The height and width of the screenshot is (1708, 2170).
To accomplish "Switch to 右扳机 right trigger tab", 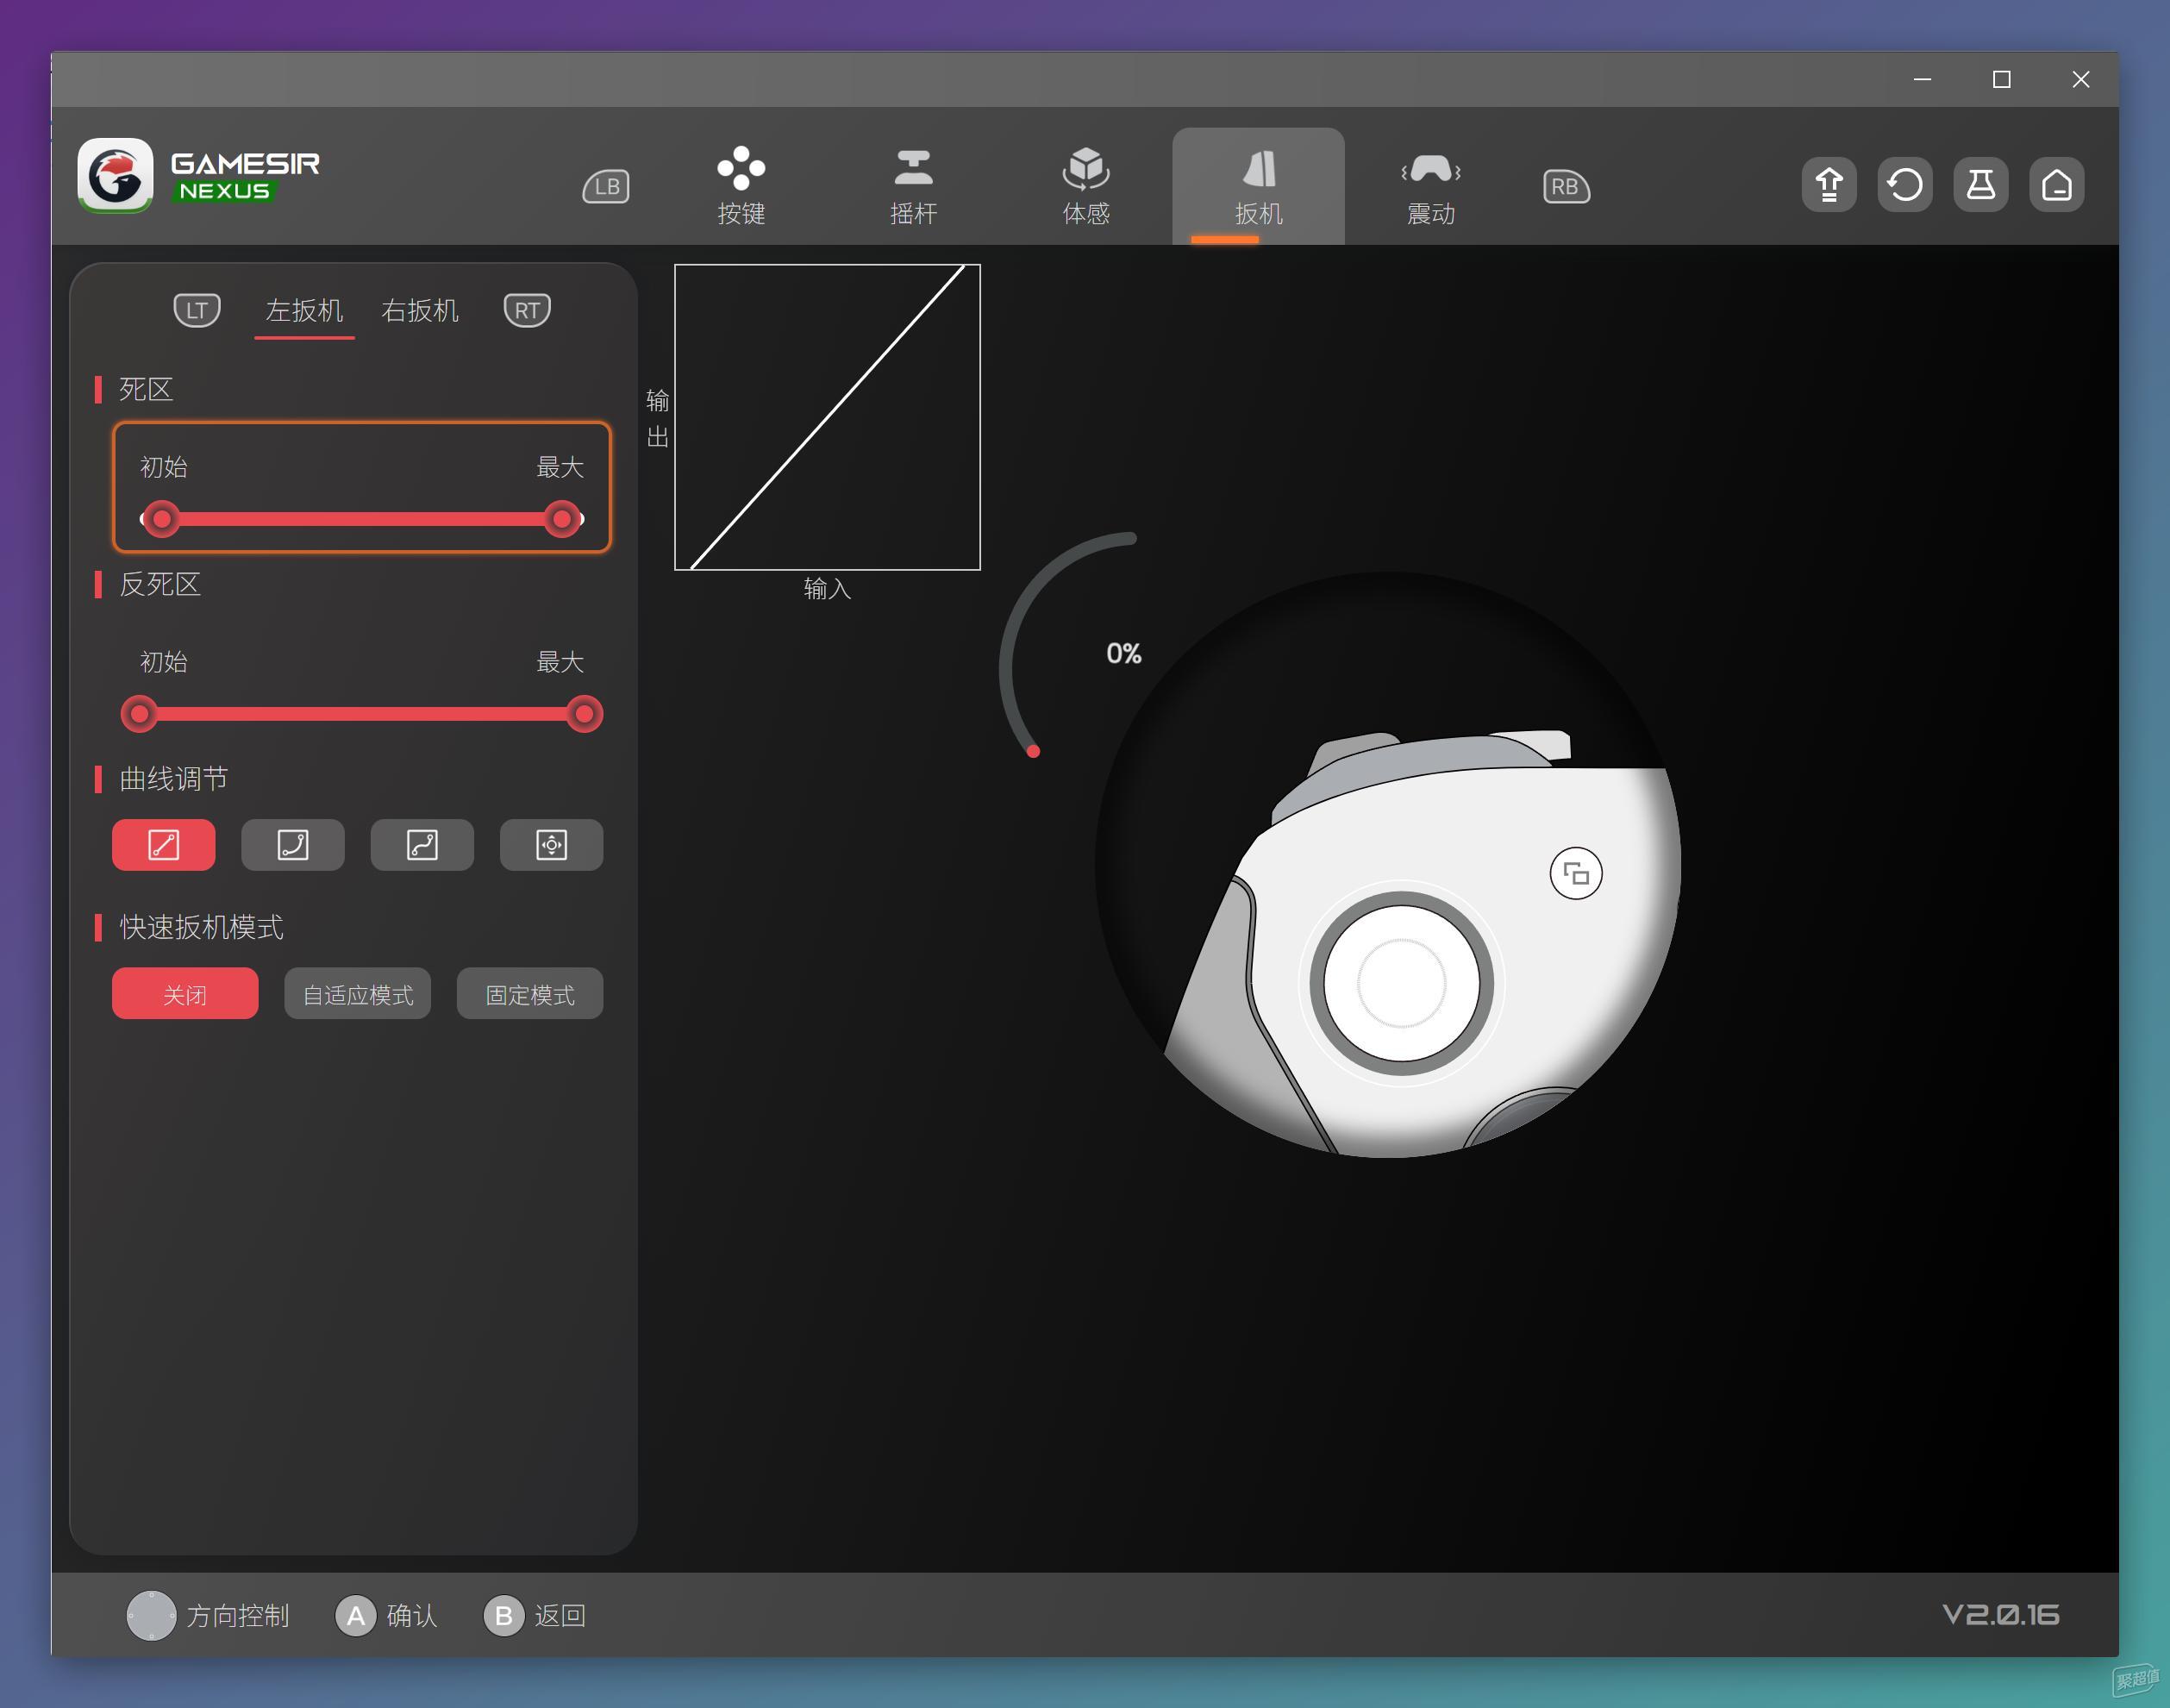I will [420, 311].
